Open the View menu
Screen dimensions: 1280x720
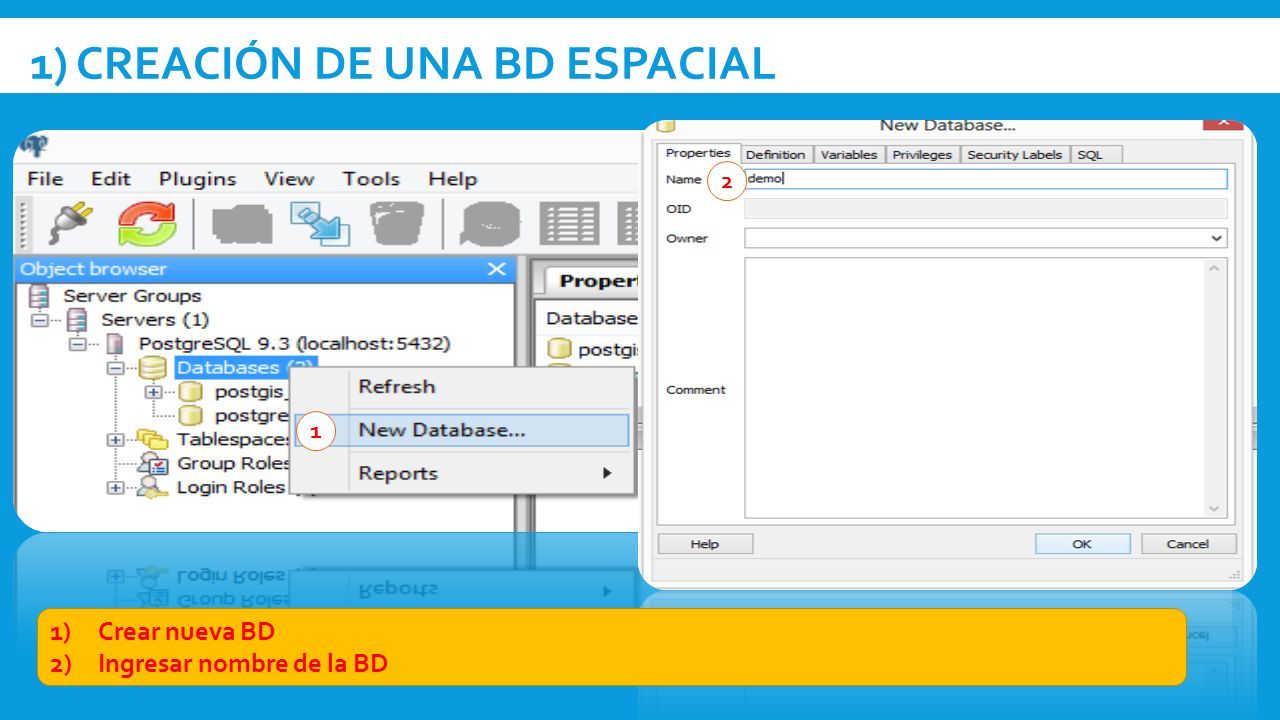tap(289, 179)
